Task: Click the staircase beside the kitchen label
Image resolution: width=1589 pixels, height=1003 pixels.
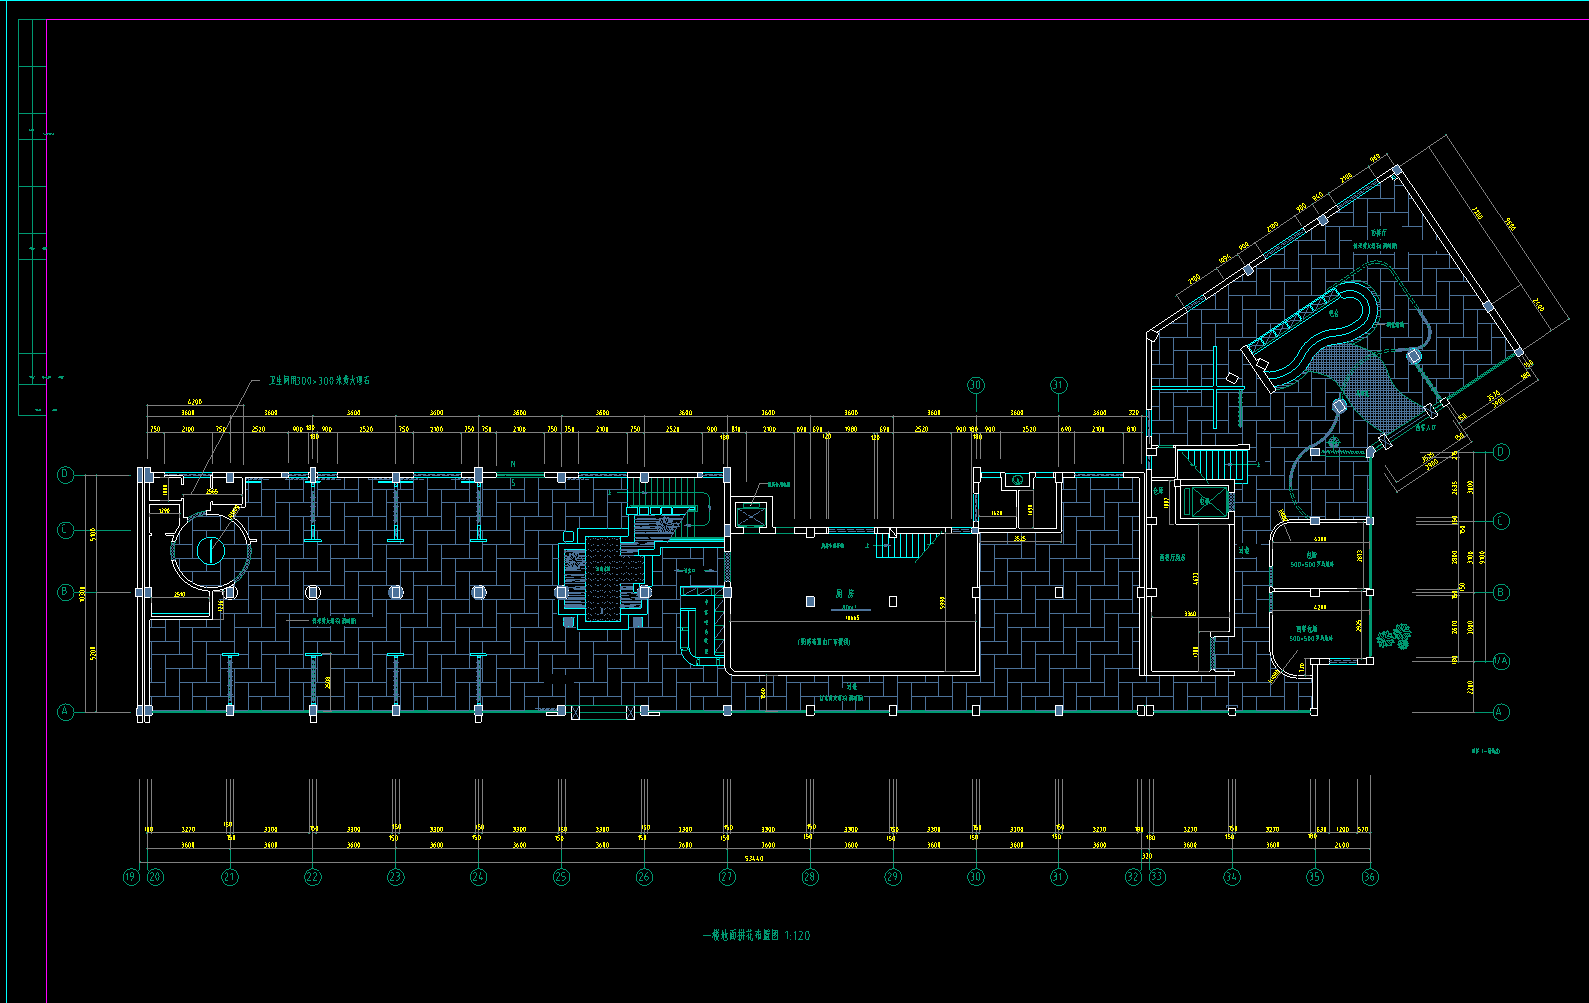Action: tap(905, 546)
